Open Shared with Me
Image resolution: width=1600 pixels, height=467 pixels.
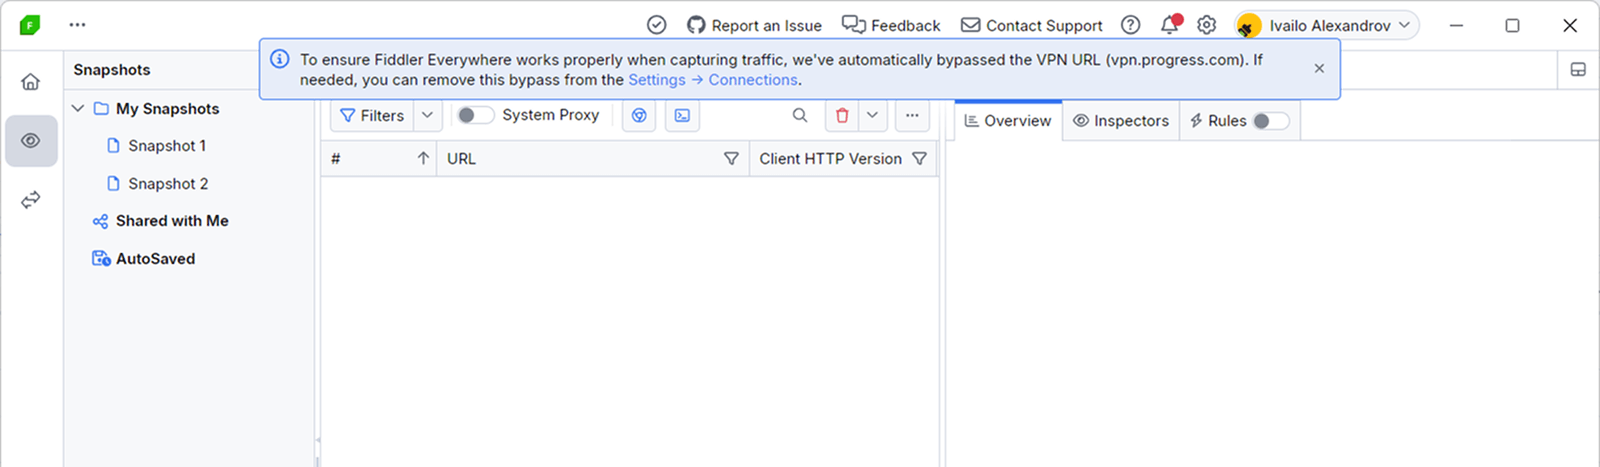click(x=172, y=221)
